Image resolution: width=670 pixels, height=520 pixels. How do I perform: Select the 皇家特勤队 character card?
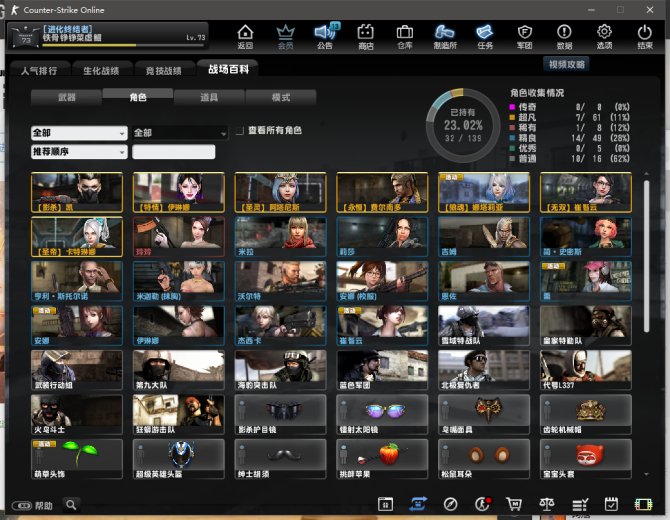[585, 326]
